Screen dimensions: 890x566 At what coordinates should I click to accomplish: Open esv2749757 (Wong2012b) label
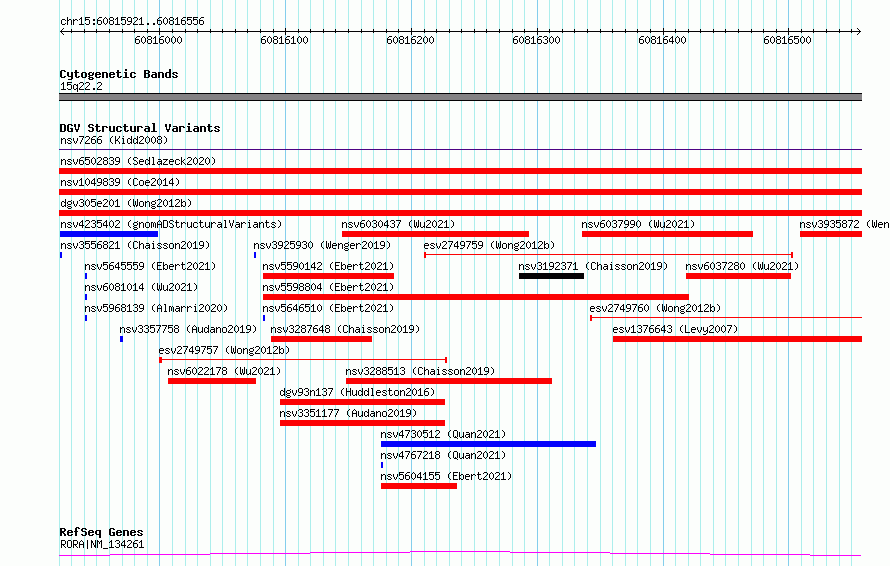[224, 350]
